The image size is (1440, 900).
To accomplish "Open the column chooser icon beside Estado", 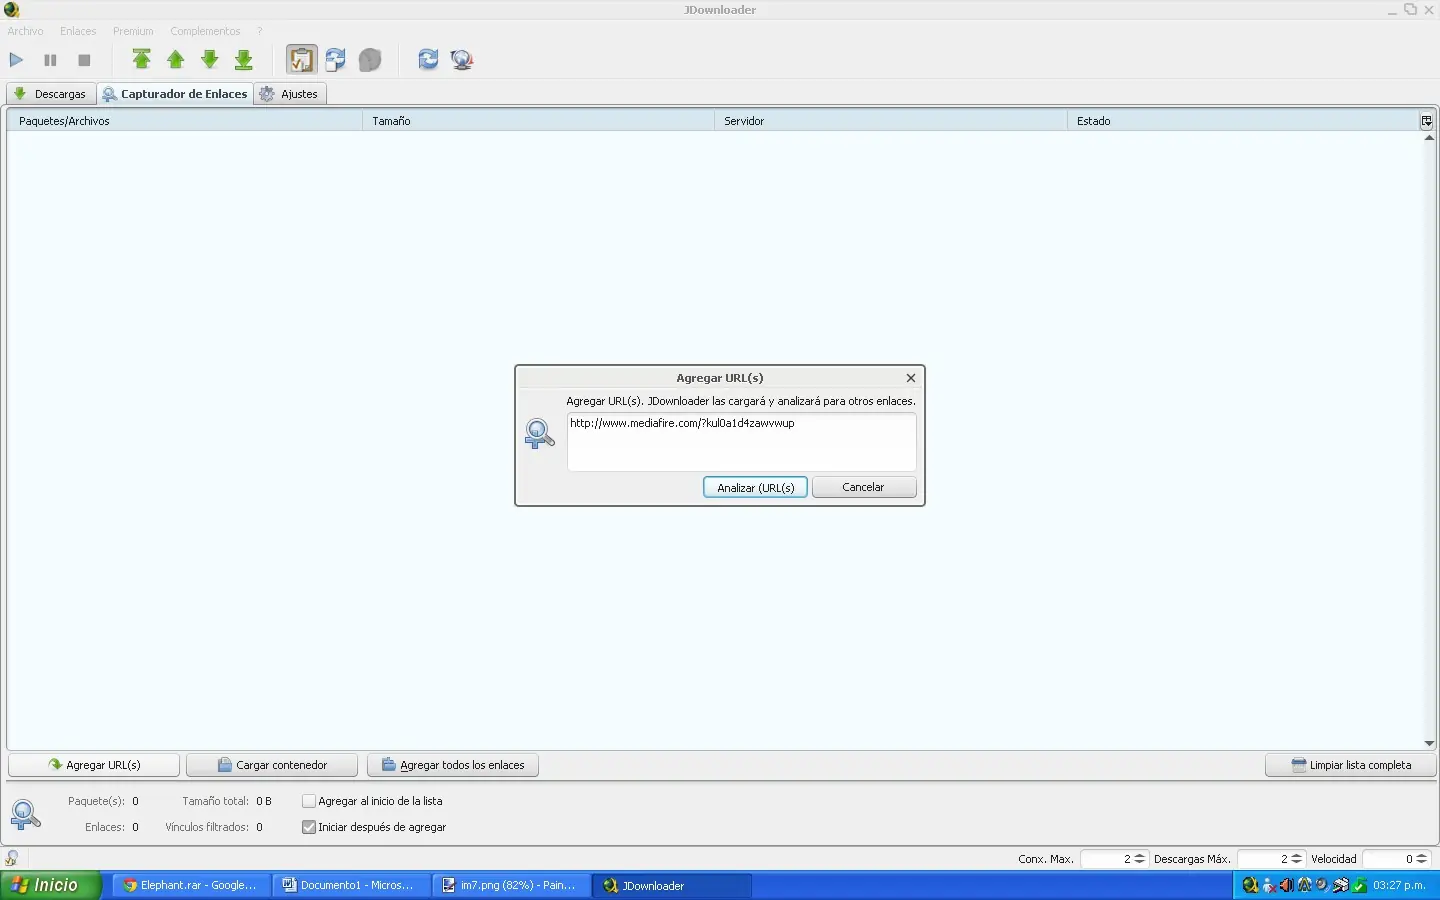I will pos(1427,121).
